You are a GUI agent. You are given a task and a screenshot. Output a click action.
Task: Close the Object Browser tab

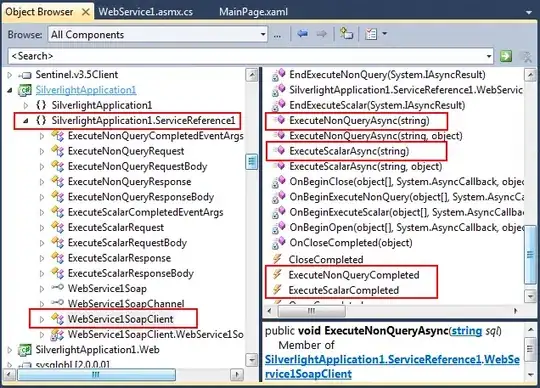pos(86,12)
